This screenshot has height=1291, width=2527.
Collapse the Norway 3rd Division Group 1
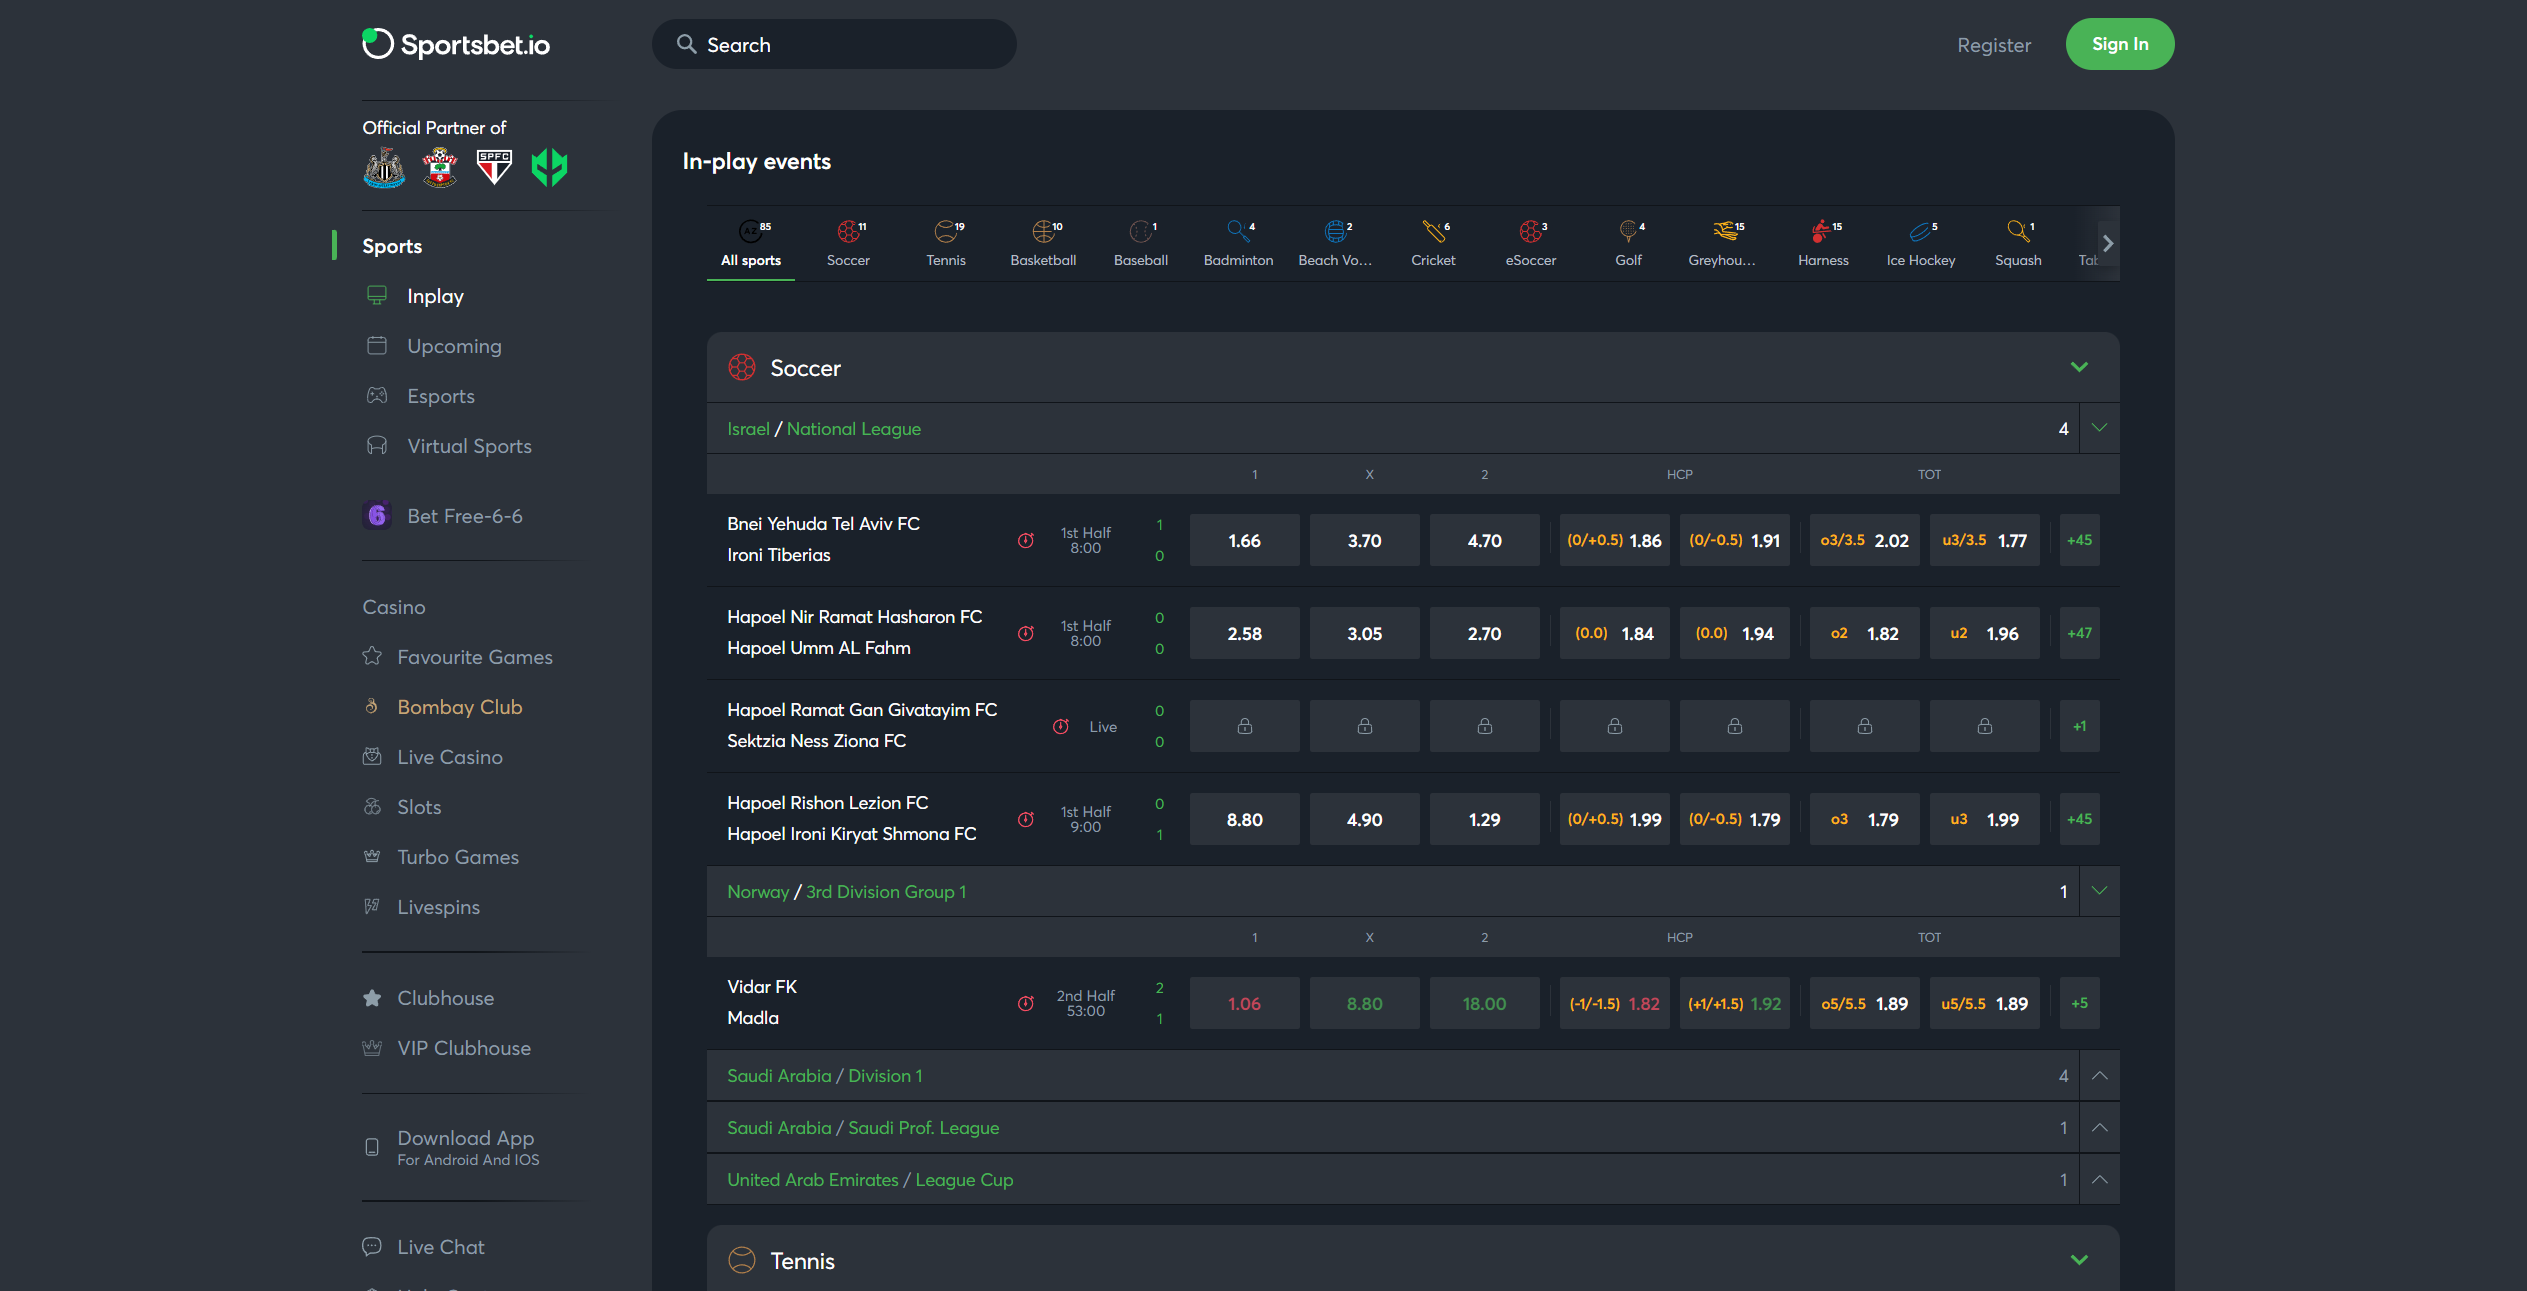[x=2099, y=891]
